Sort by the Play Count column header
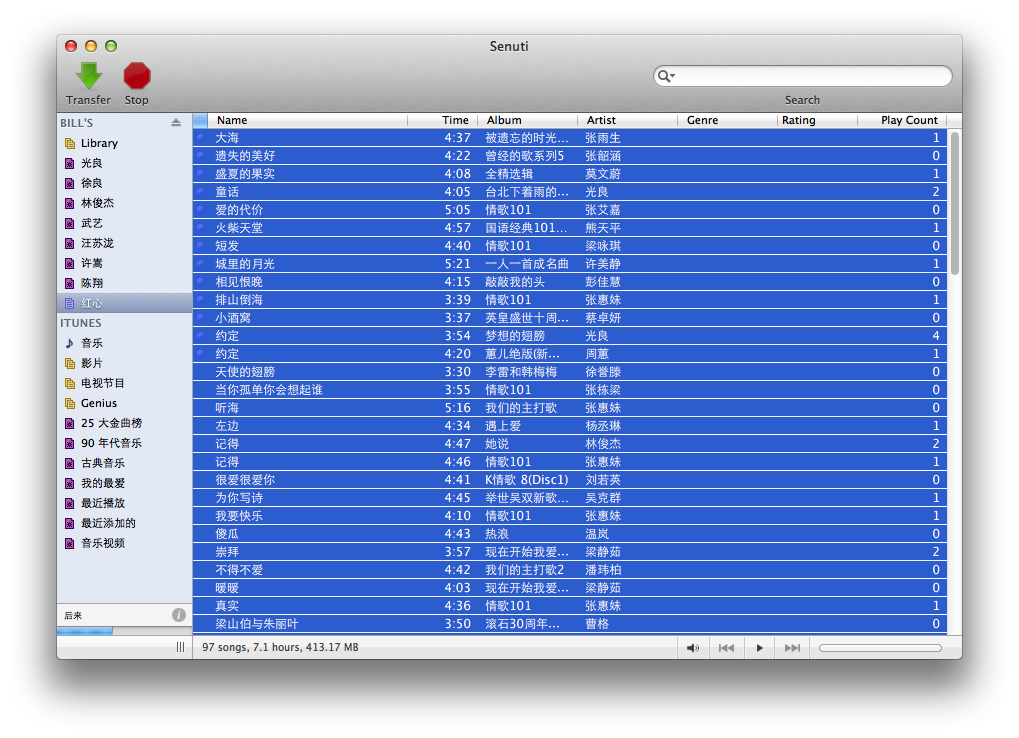 902,120
